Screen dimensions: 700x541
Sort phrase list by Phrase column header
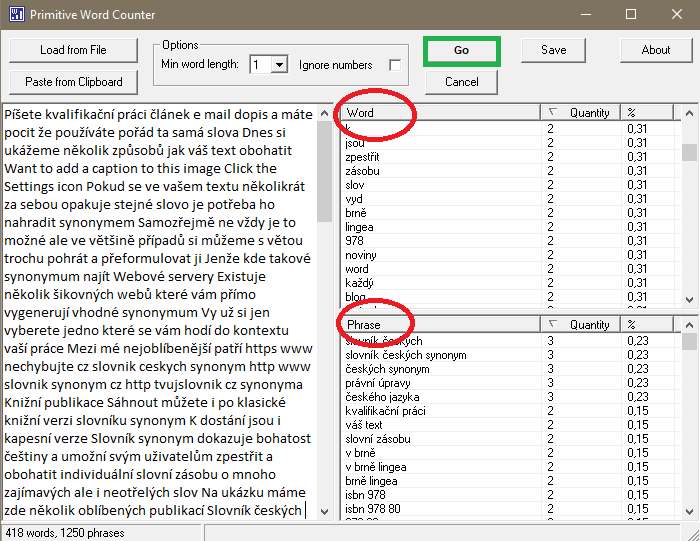(x=441, y=325)
